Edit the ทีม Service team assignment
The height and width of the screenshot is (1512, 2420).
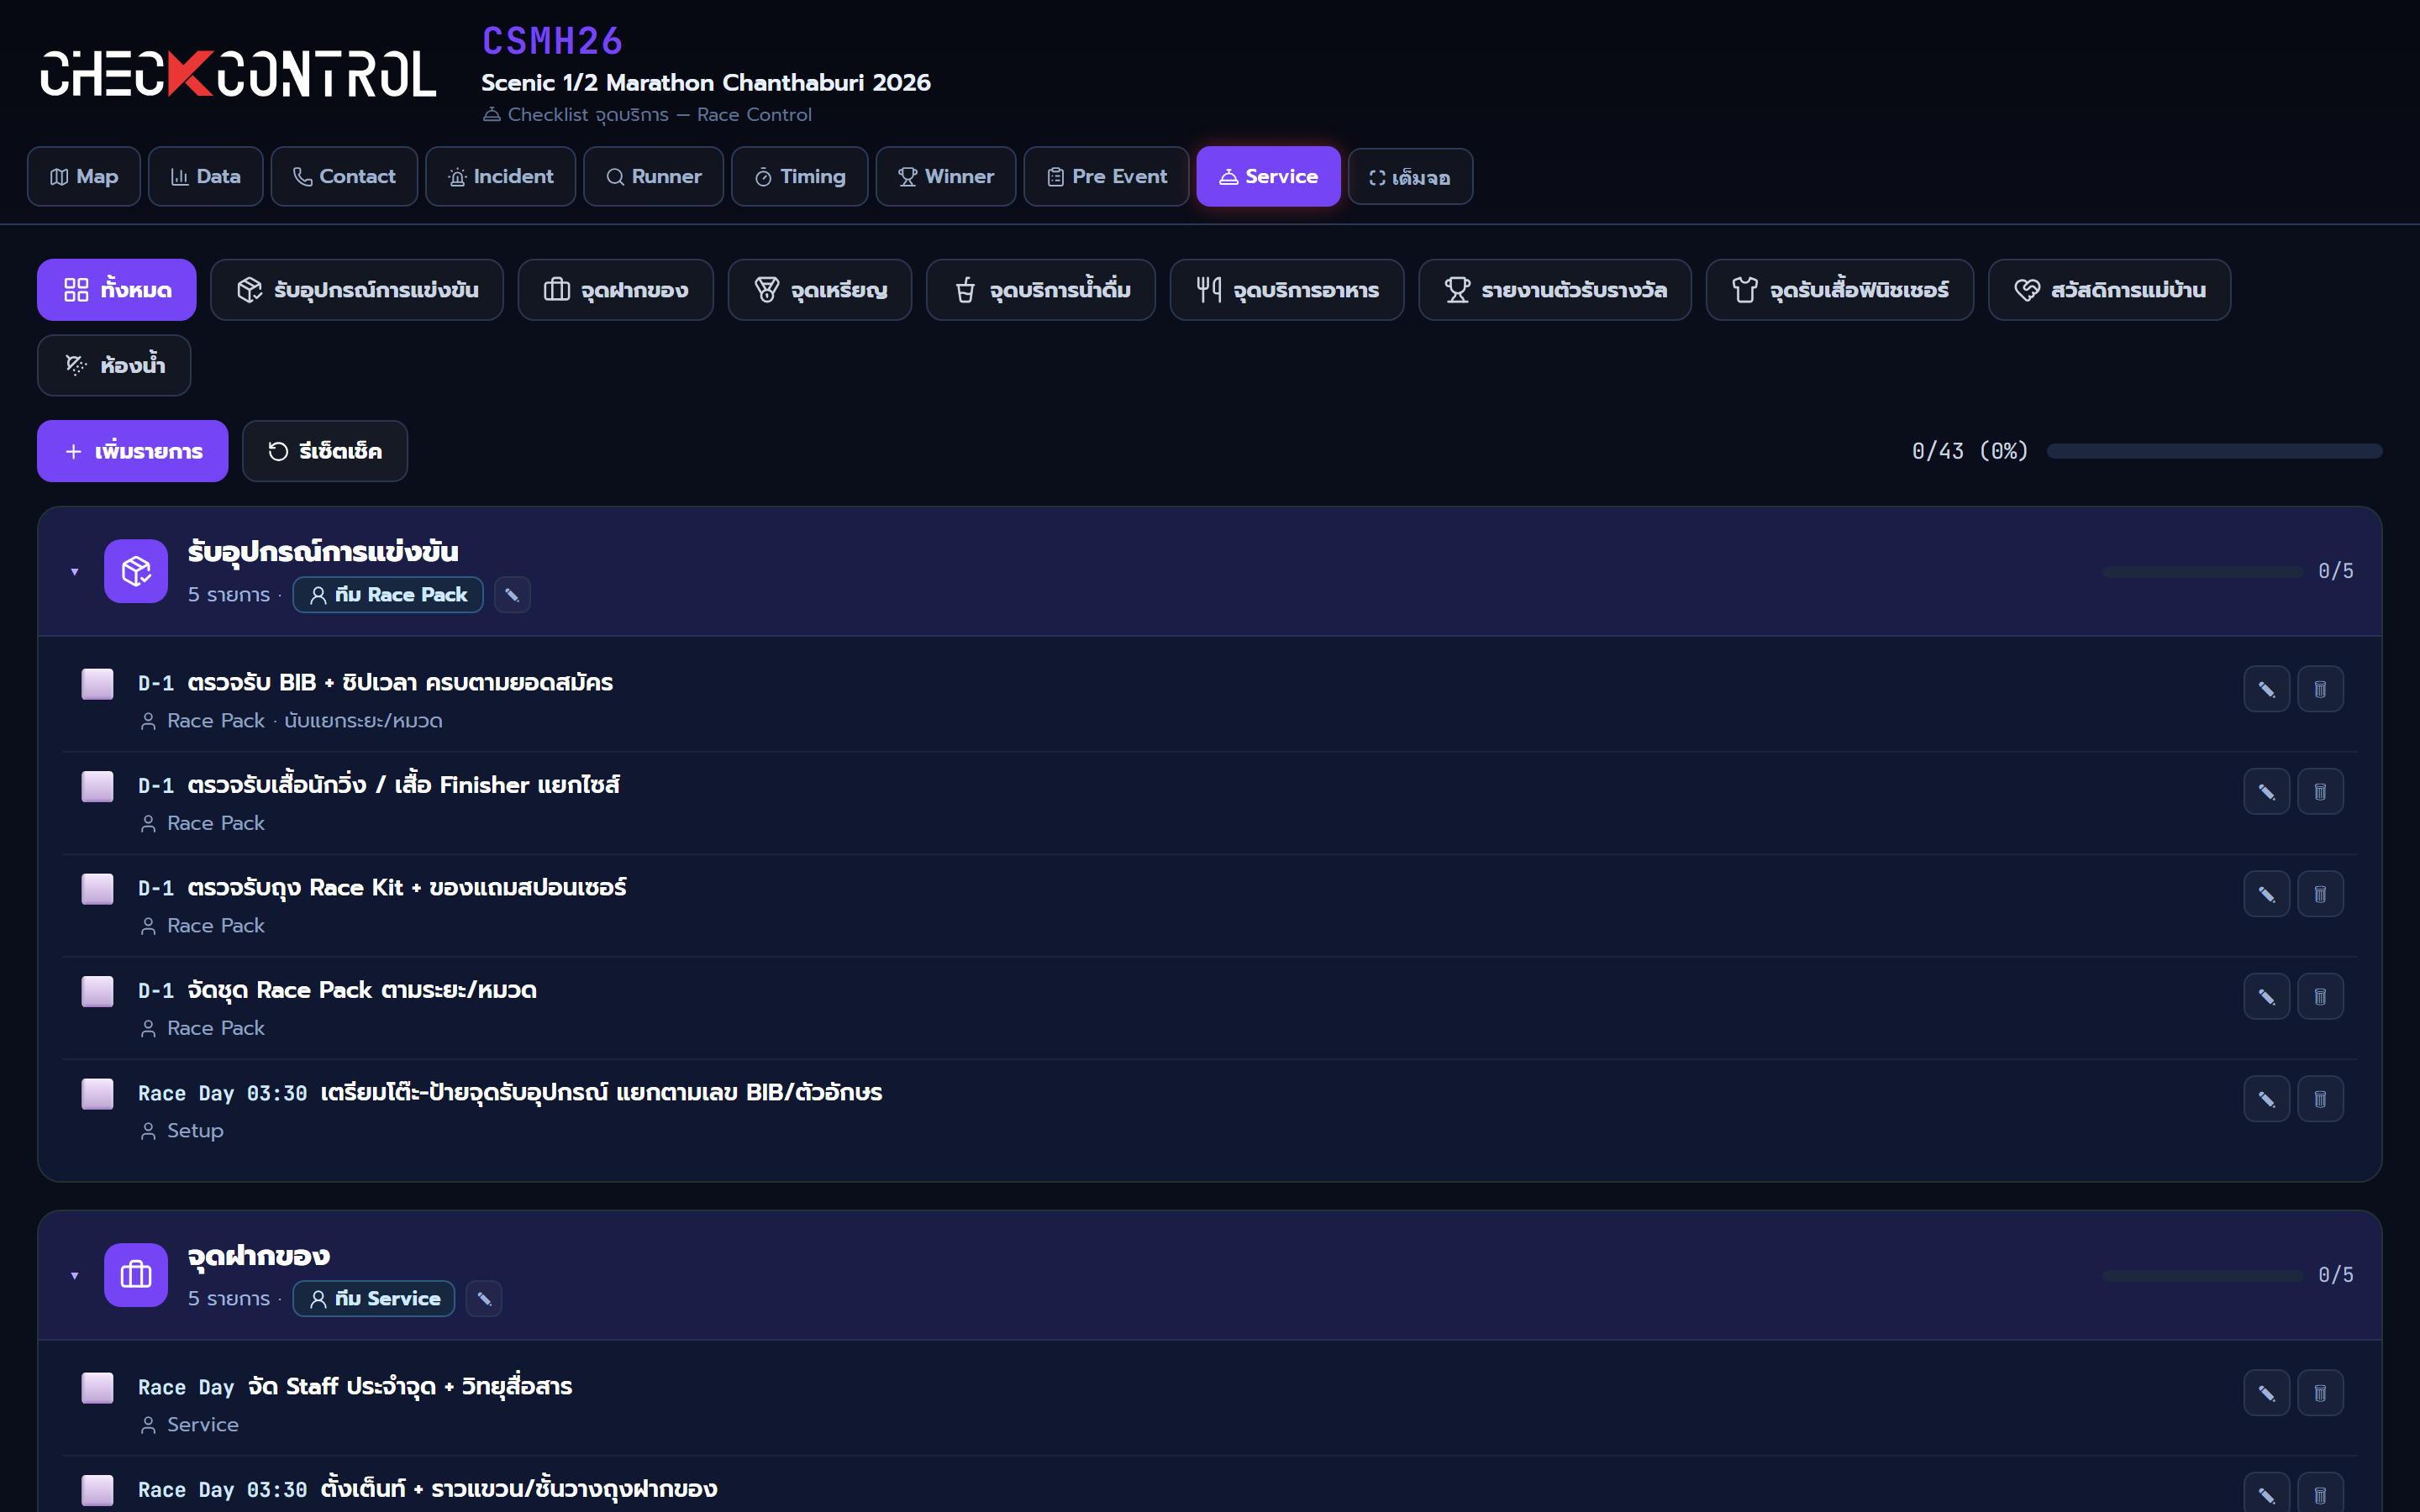click(x=484, y=1299)
